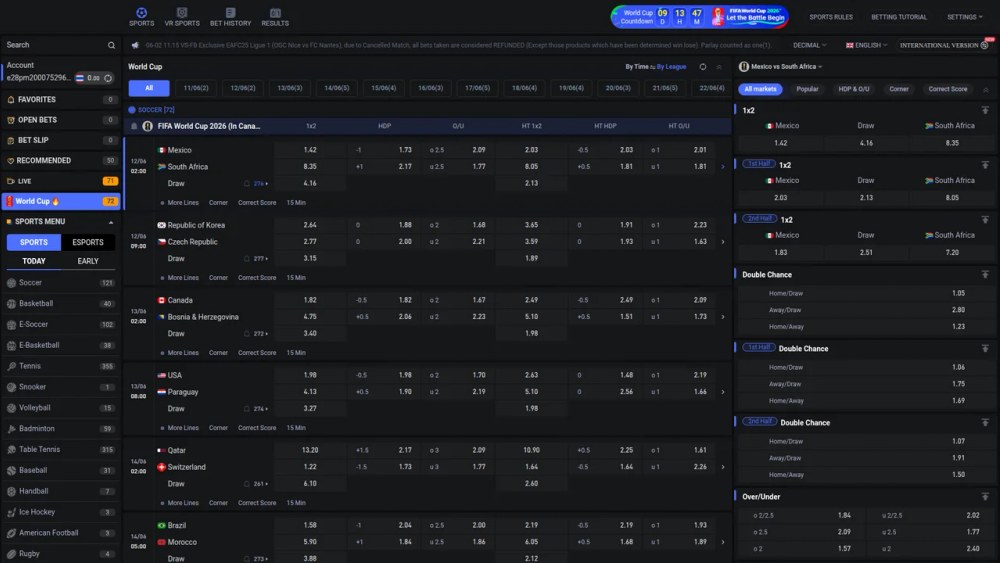1000x563 pixels.
Task: Select American Football in sports list
Action: tap(61, 533)
